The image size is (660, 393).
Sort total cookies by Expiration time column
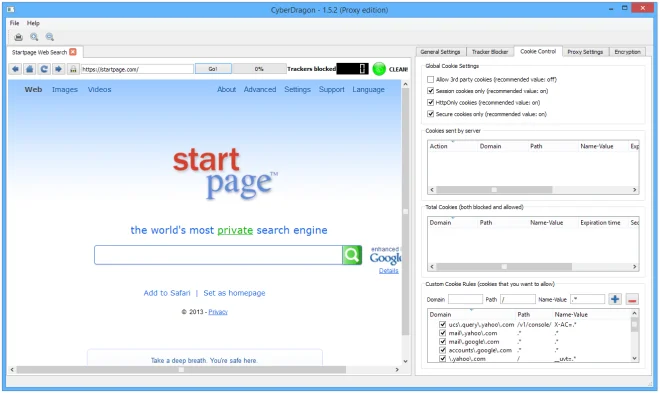(603, 223)
